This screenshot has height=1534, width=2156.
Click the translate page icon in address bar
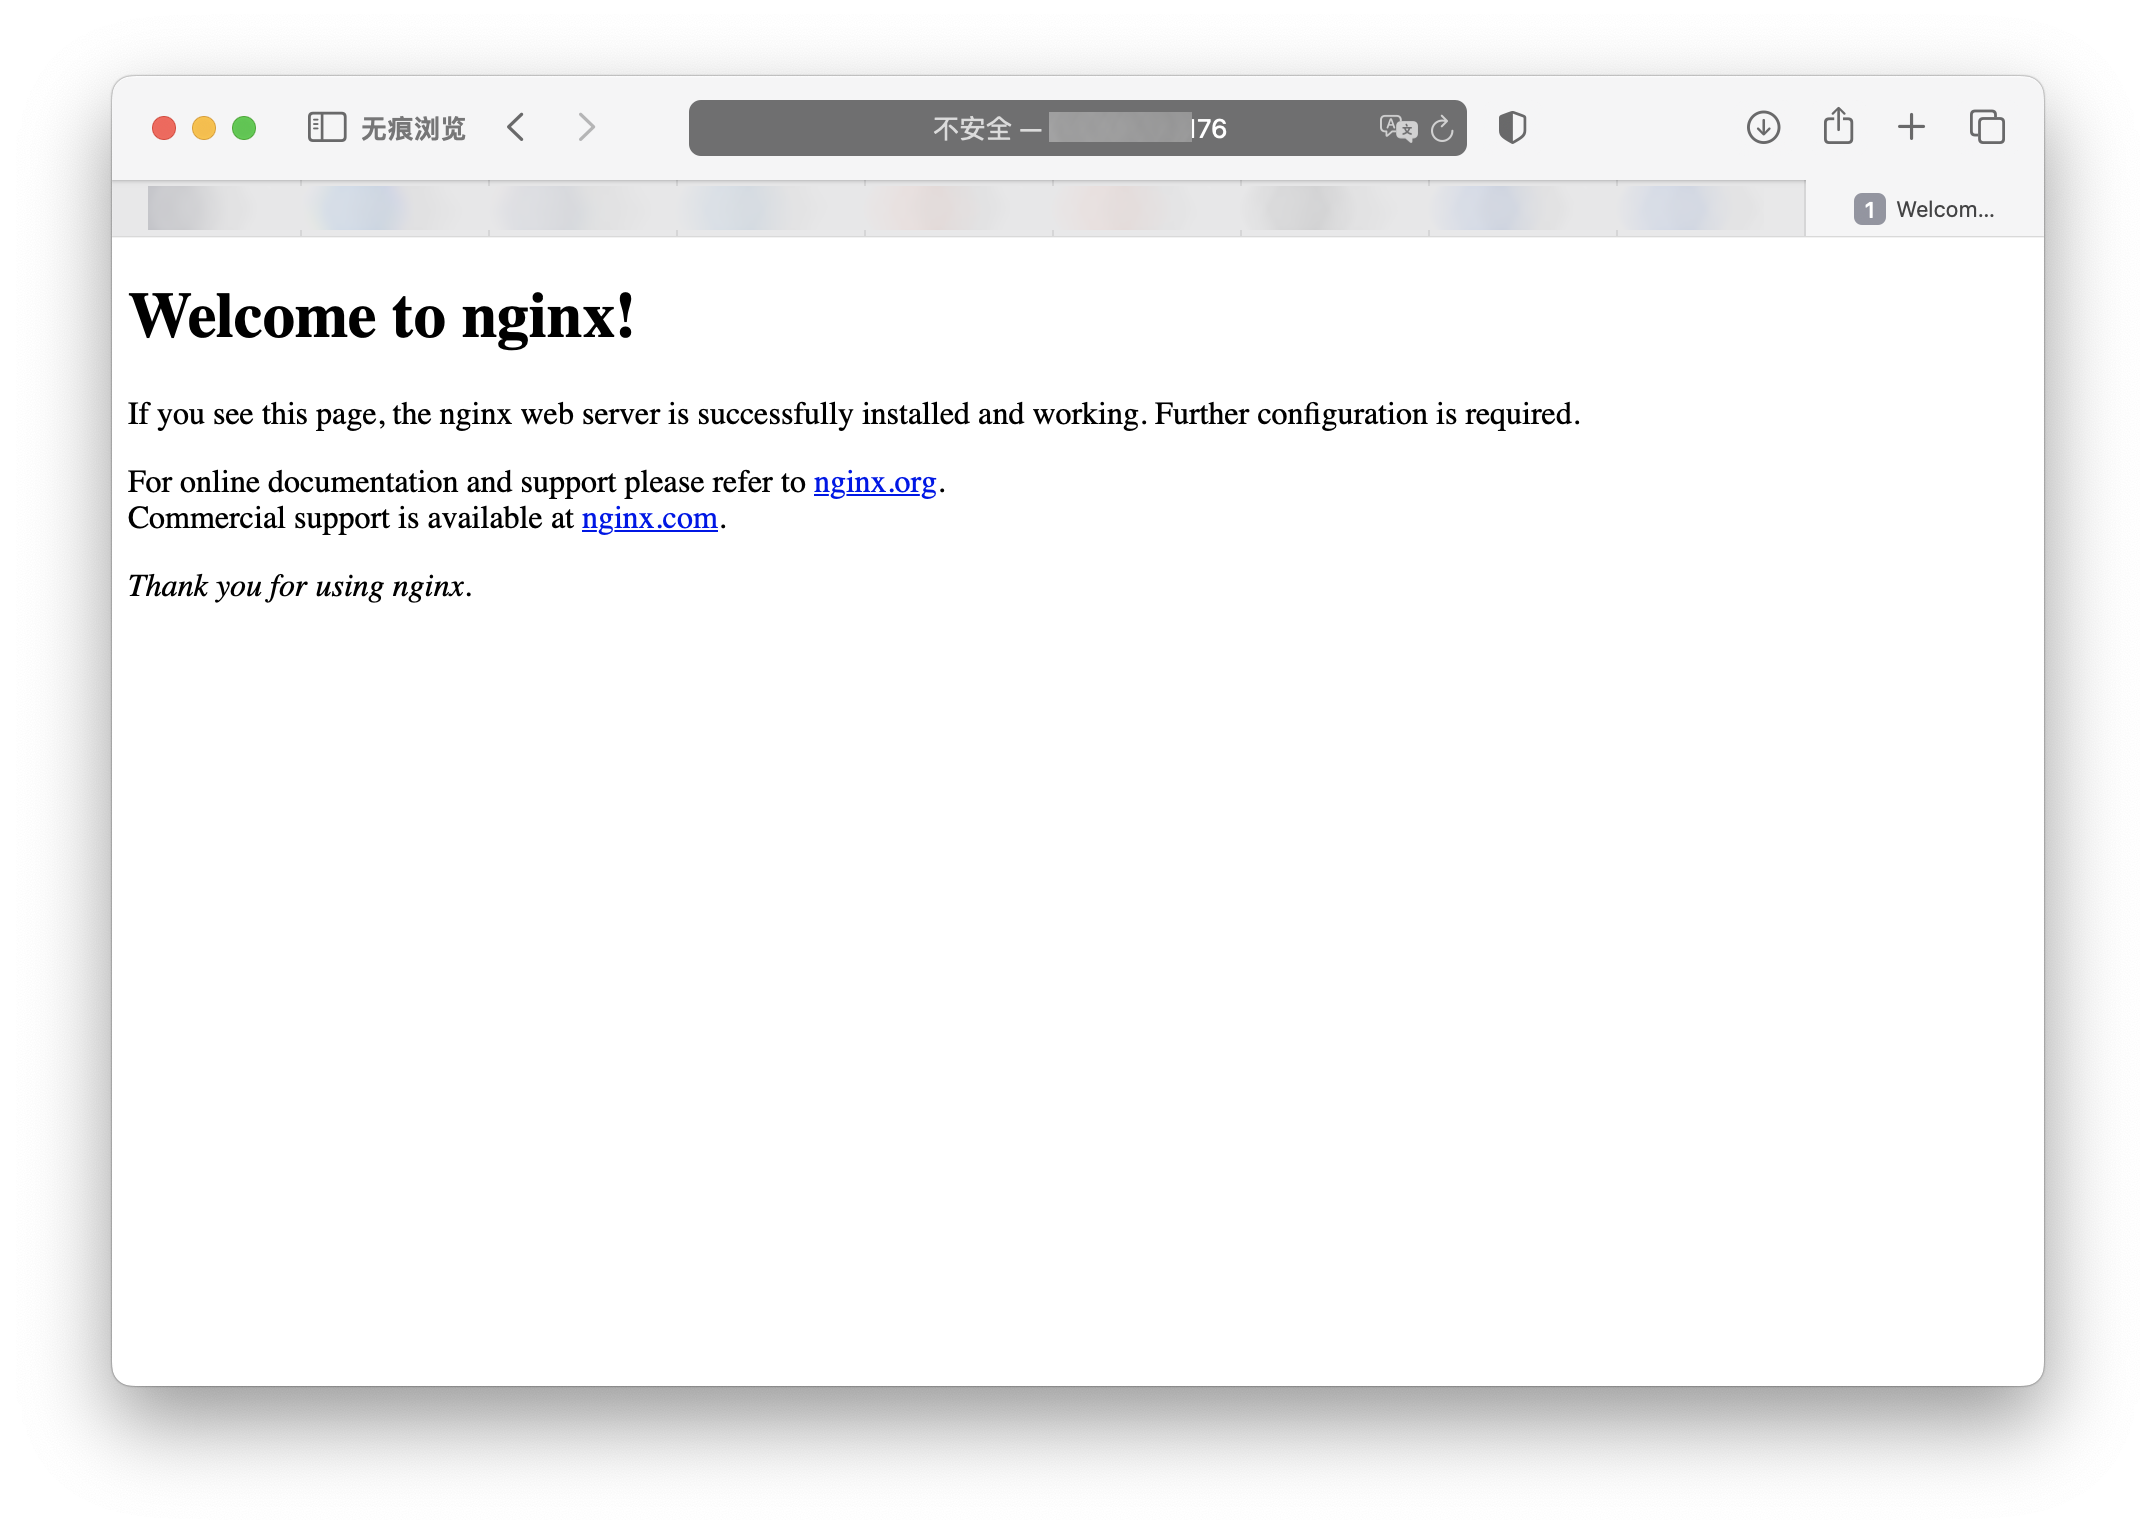[x=1397, y=128]
